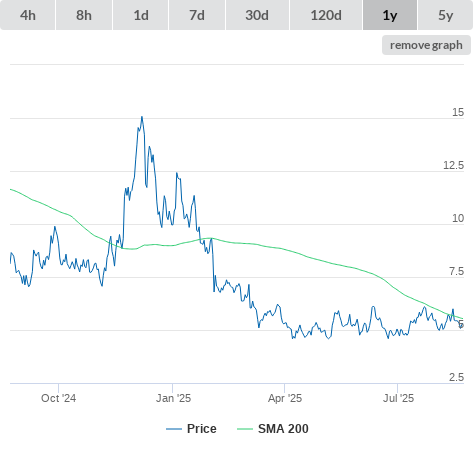Choose the 1d time range tab
The image size is (474, 455).
[141, 15]
